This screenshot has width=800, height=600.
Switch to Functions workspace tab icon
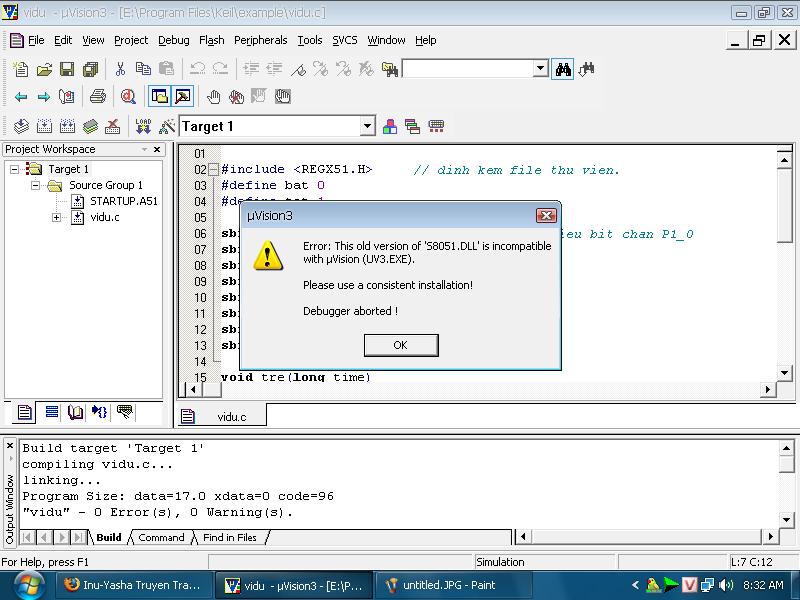click(x=99, y=411)
